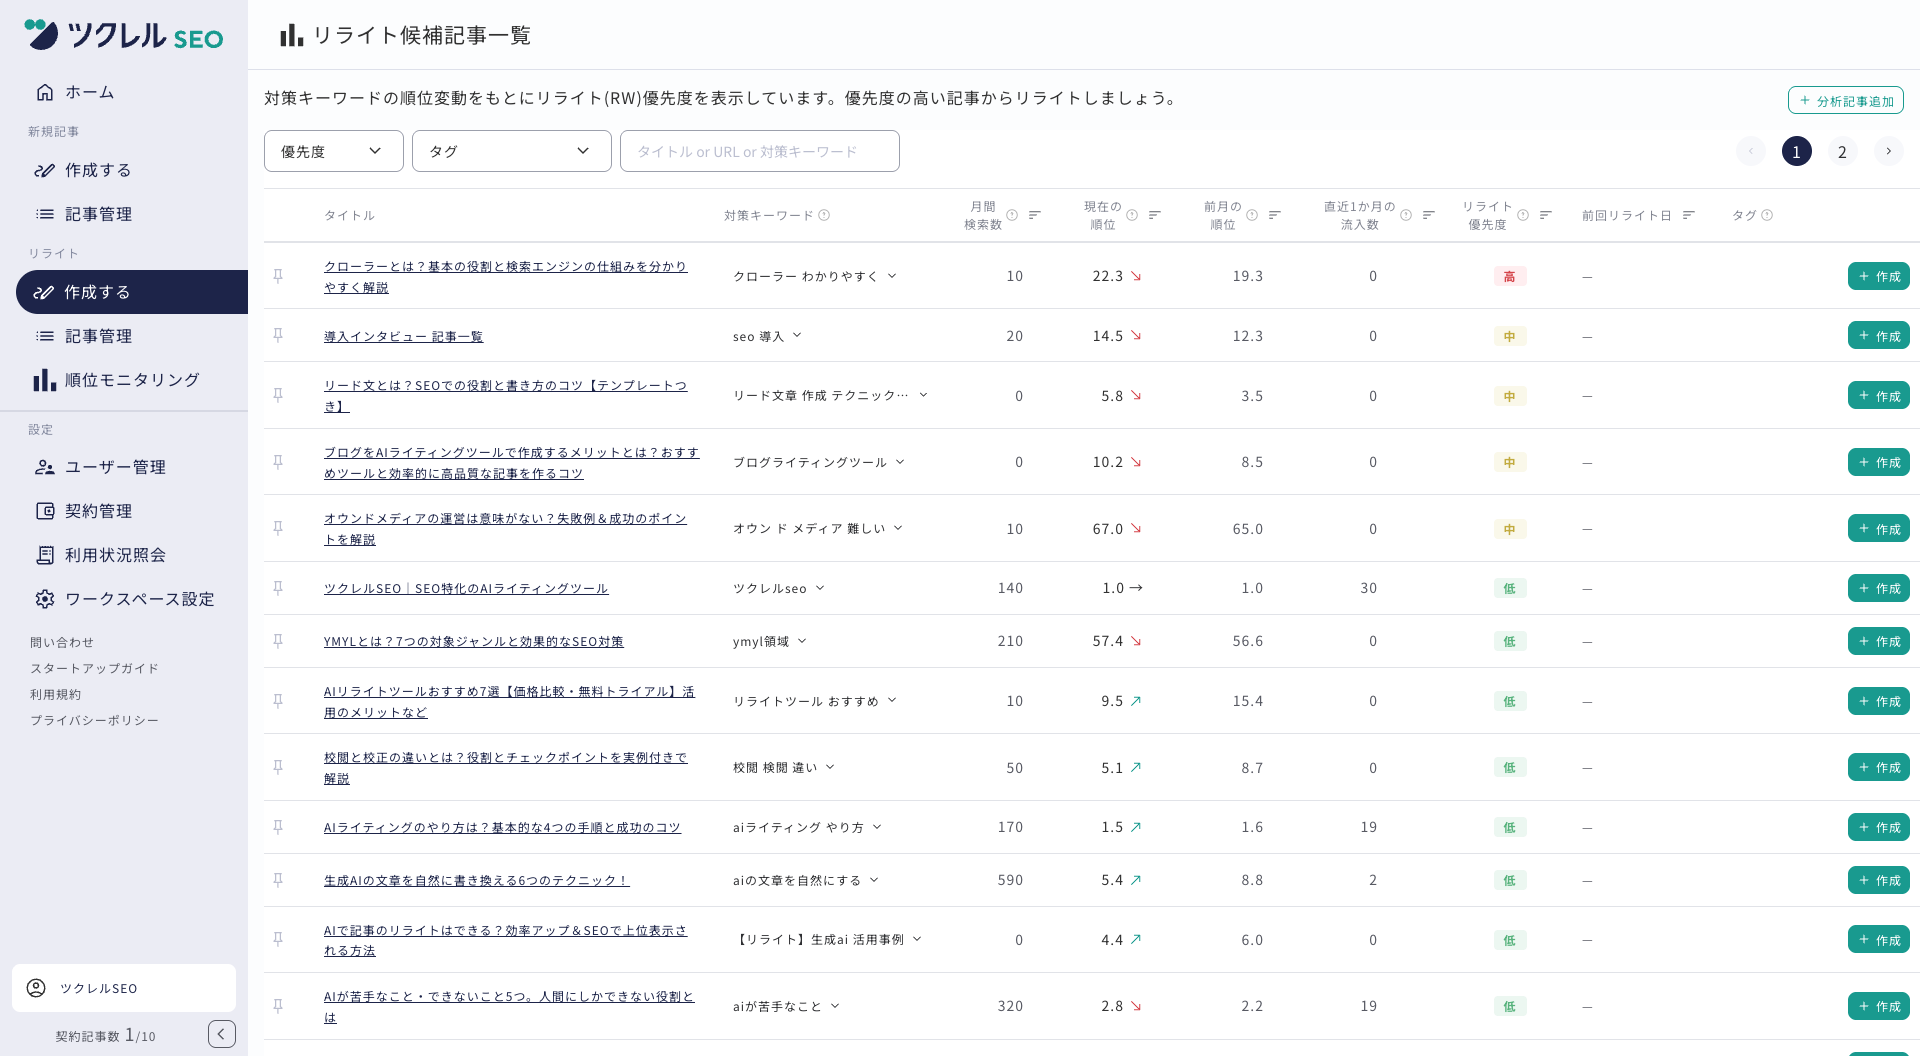This screenshot has height=1056, width=1920.
Task: Show help for リライト優先度 column
Action: (1523, 215)
